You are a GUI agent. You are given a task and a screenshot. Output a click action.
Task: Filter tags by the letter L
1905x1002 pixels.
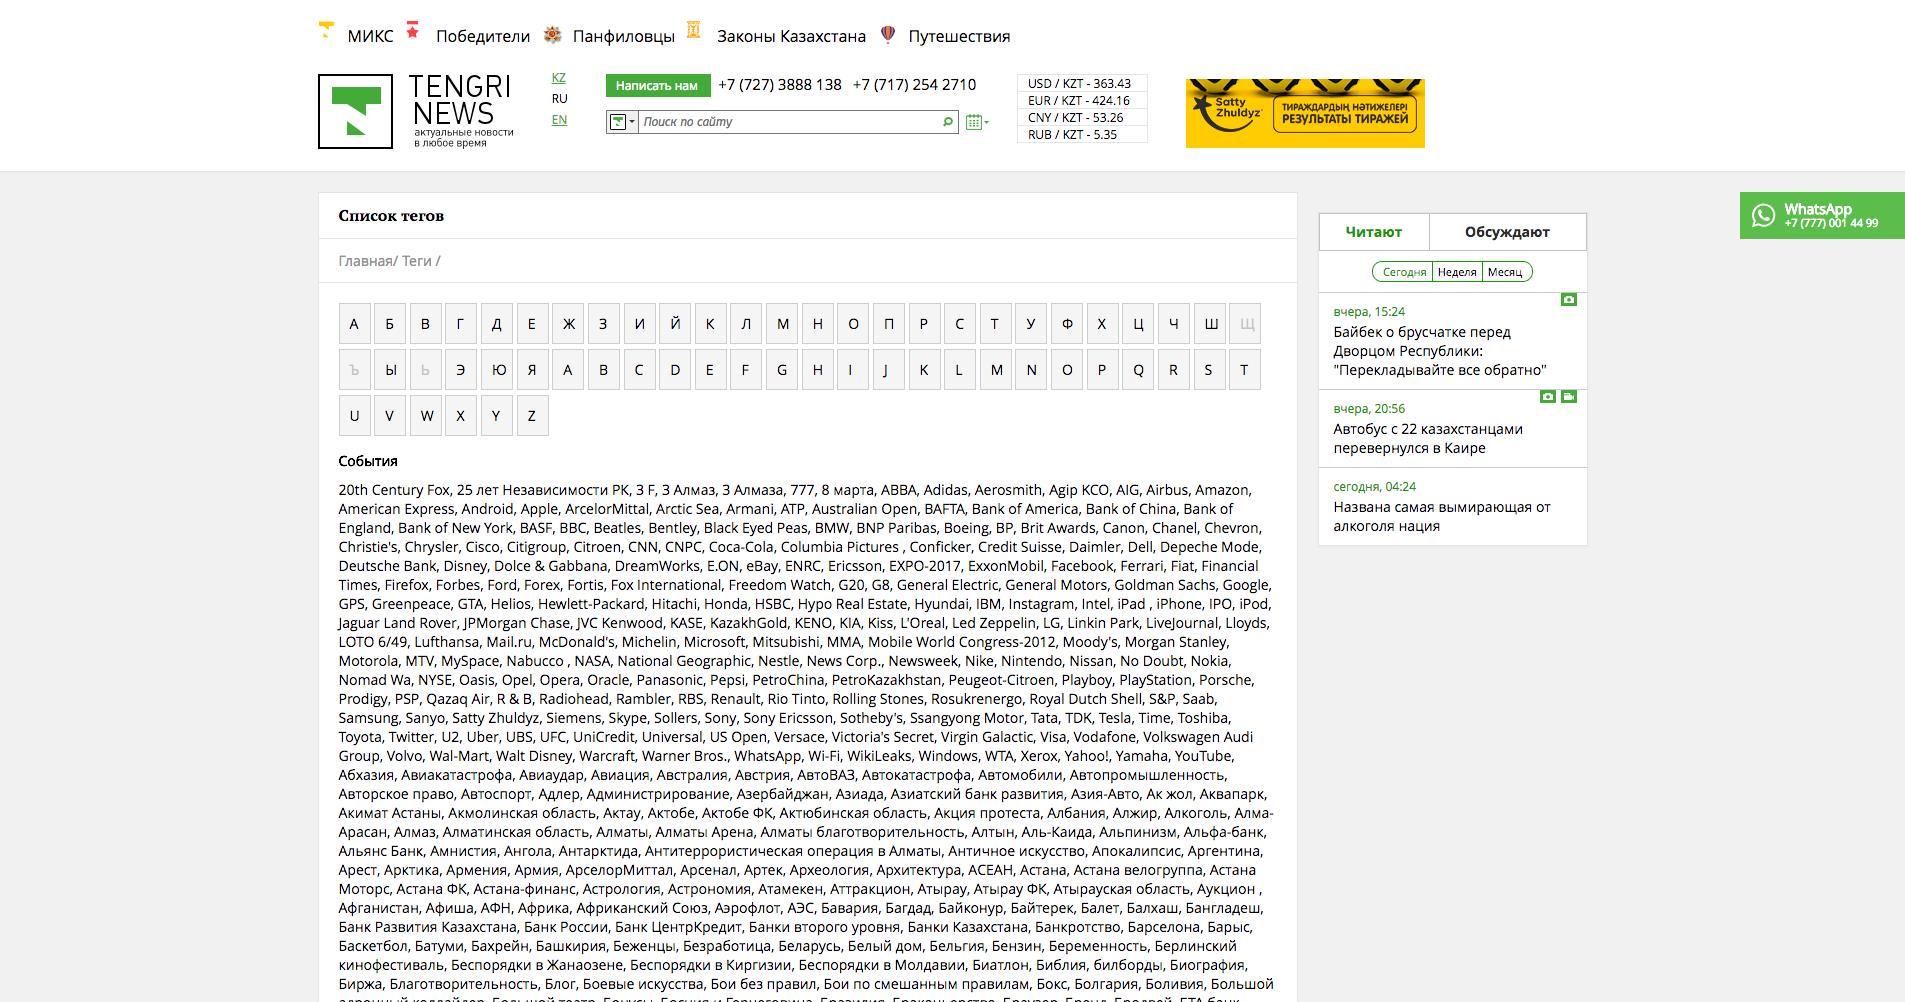(x=959, y=370)
